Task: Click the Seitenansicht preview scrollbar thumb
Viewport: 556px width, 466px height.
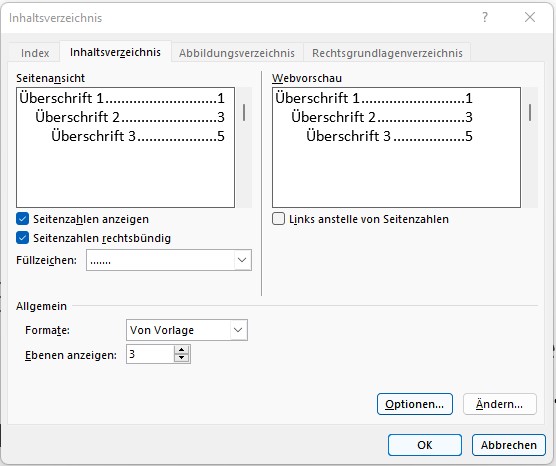Action: 244,112
